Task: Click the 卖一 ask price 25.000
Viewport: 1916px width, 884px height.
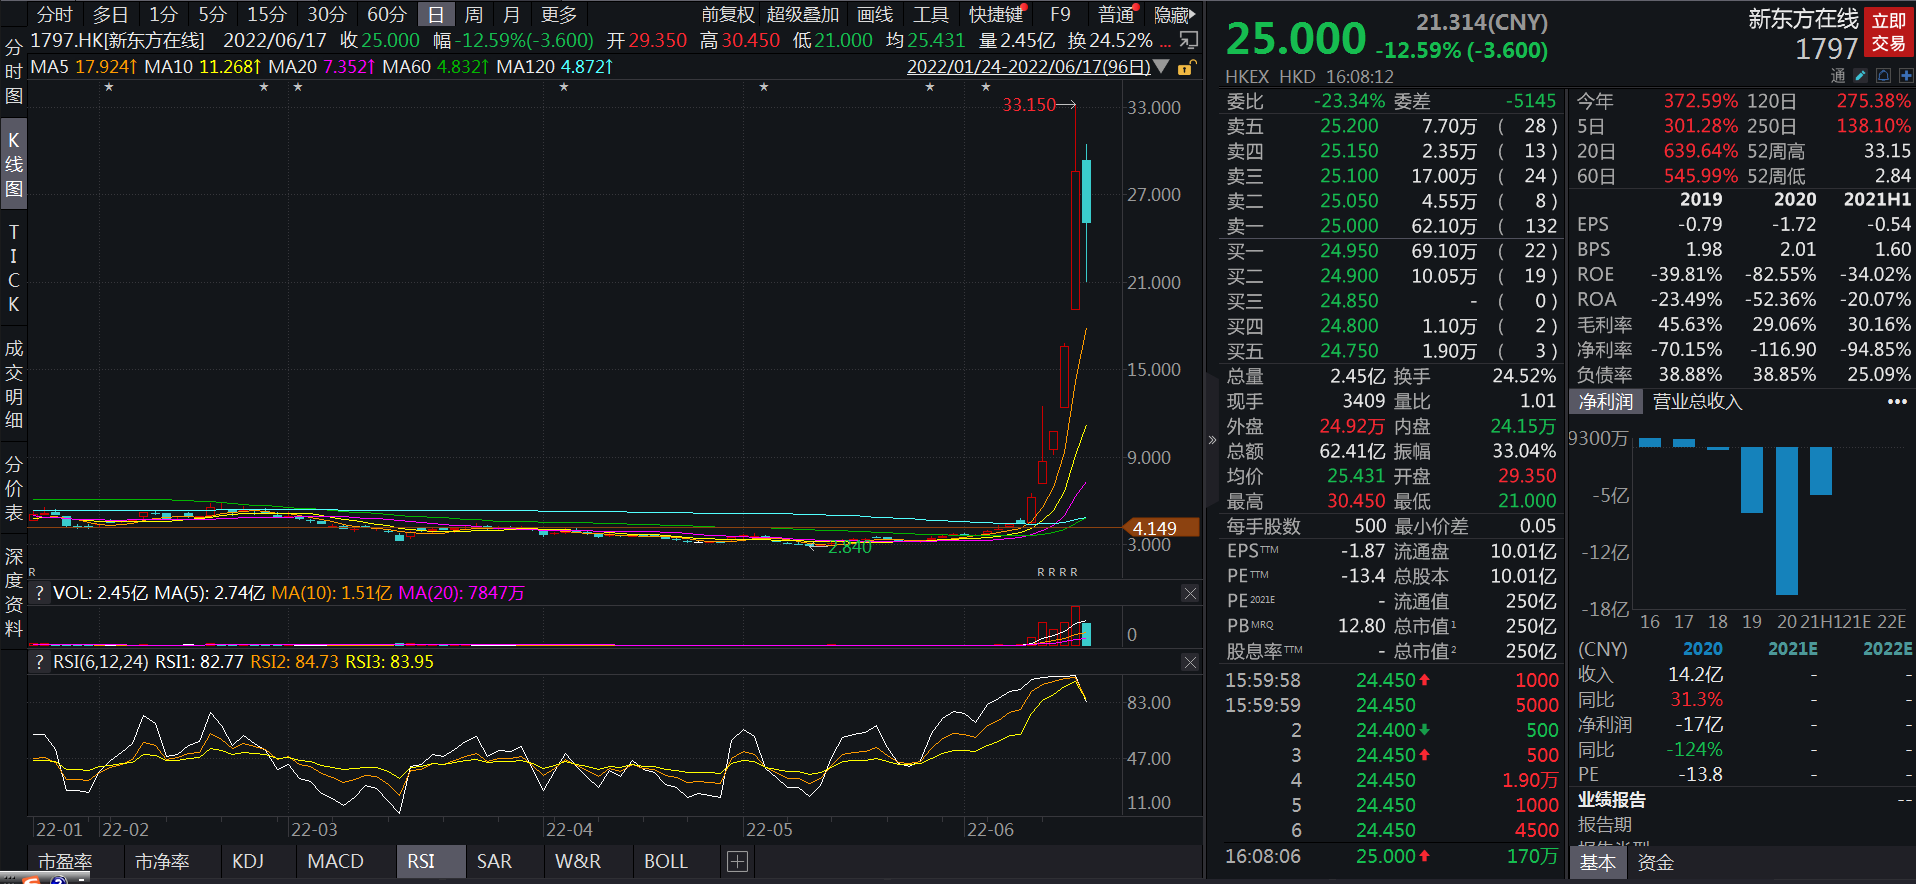Action: pos(1349,226)
